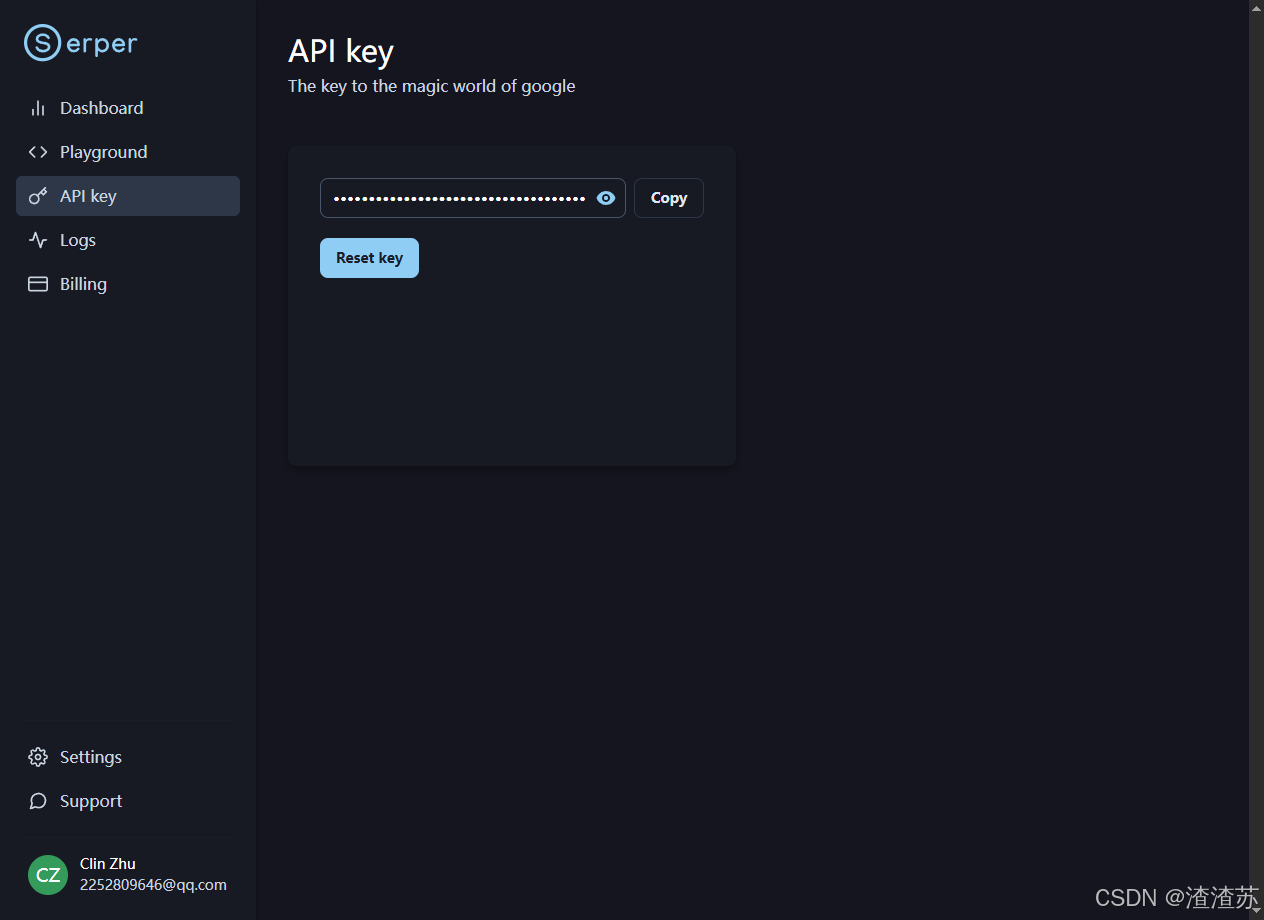Go to the Billing page
The height and width of the screenshot is (920, 1264).
pos(128,284)
